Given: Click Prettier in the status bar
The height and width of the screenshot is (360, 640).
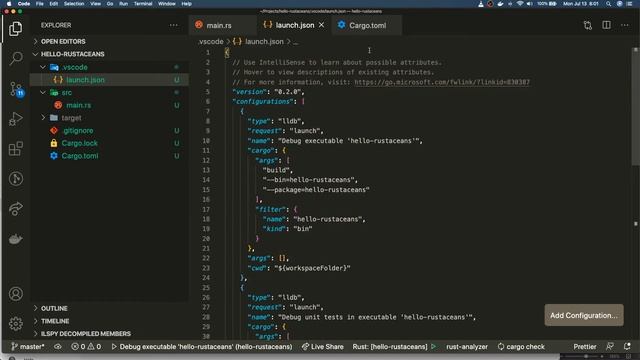Looking at the screenshot, I should (584, 347).
